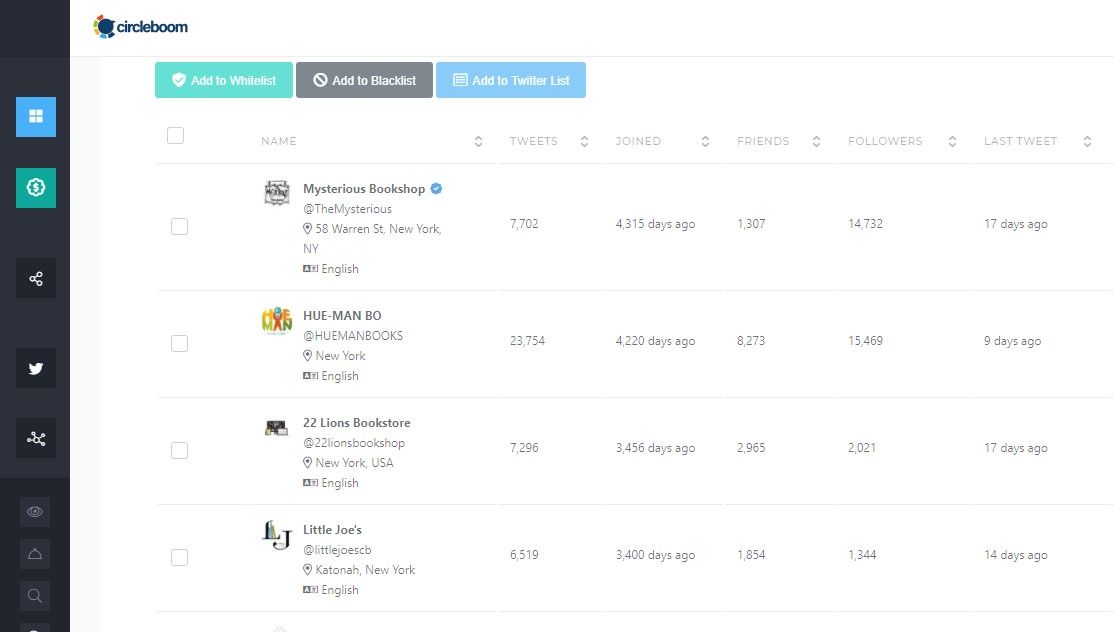
Task: Tick the select-all checkbox in table header
Action: (x=175, y=136)
